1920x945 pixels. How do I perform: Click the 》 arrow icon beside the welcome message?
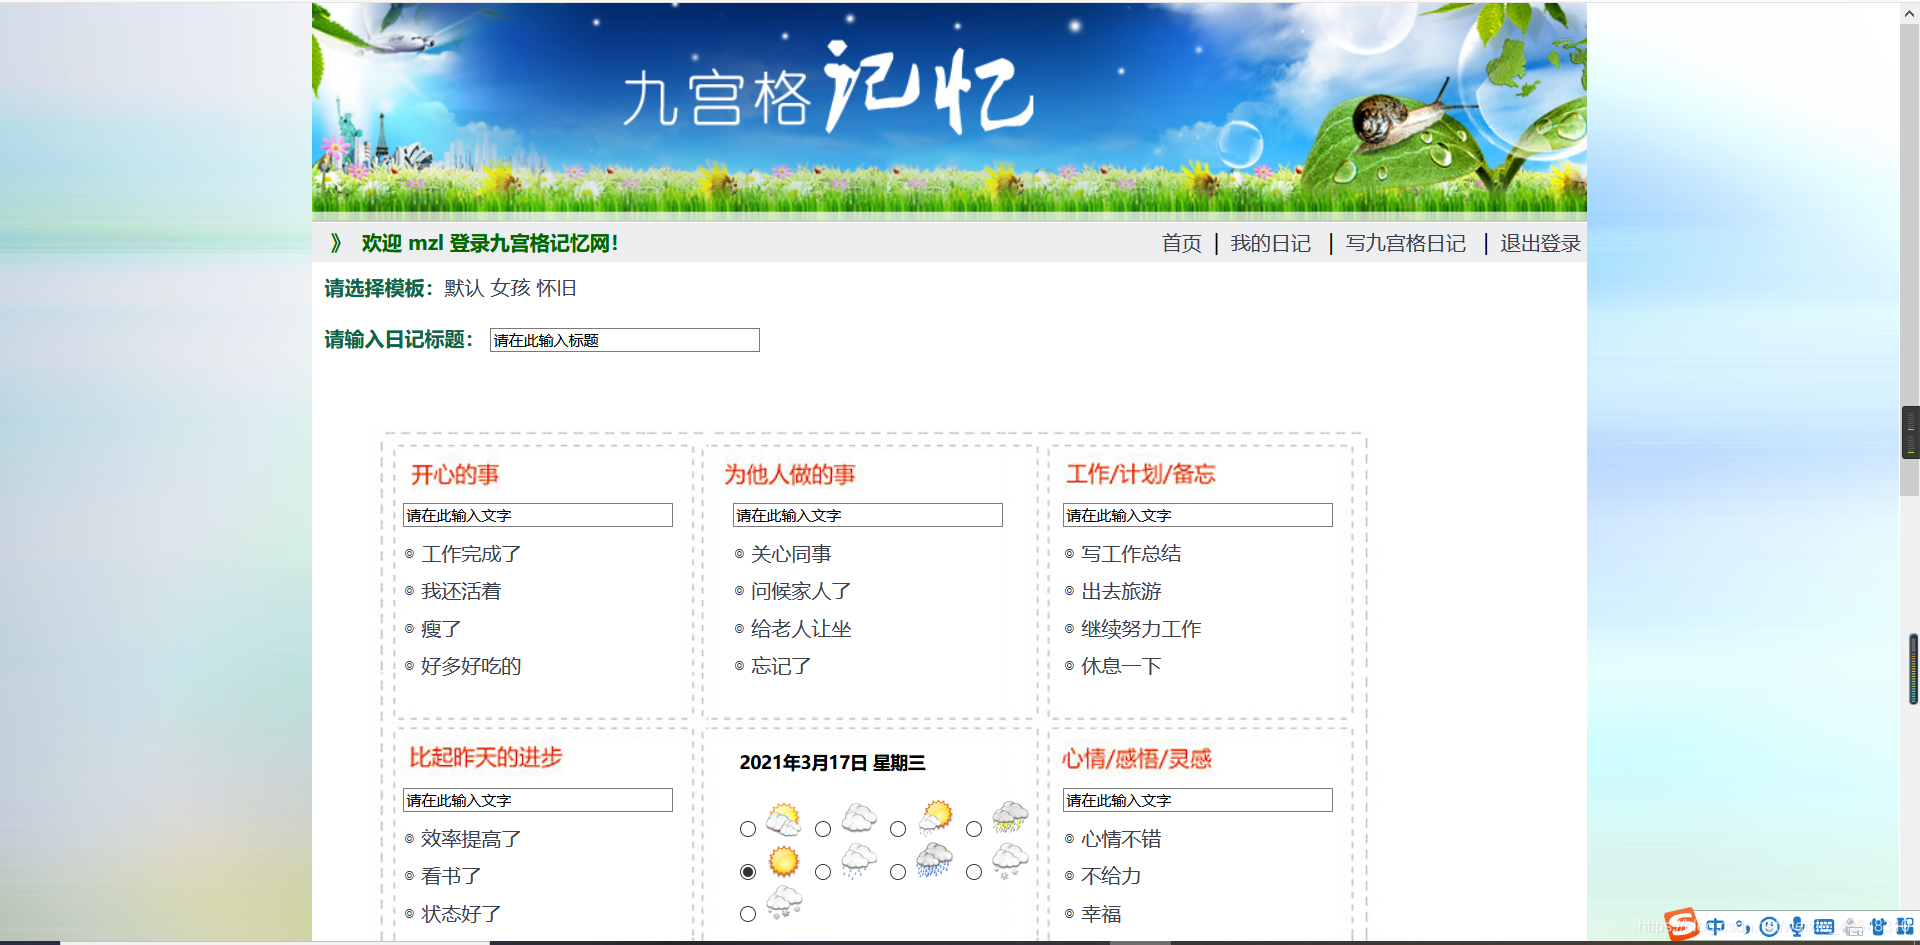tap(336, 243)
